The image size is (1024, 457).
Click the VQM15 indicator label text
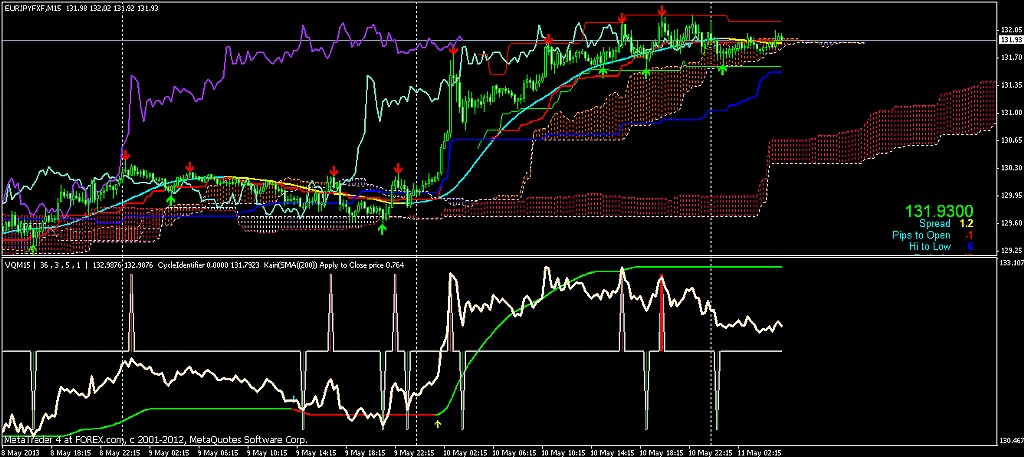(x=18, y=265)
